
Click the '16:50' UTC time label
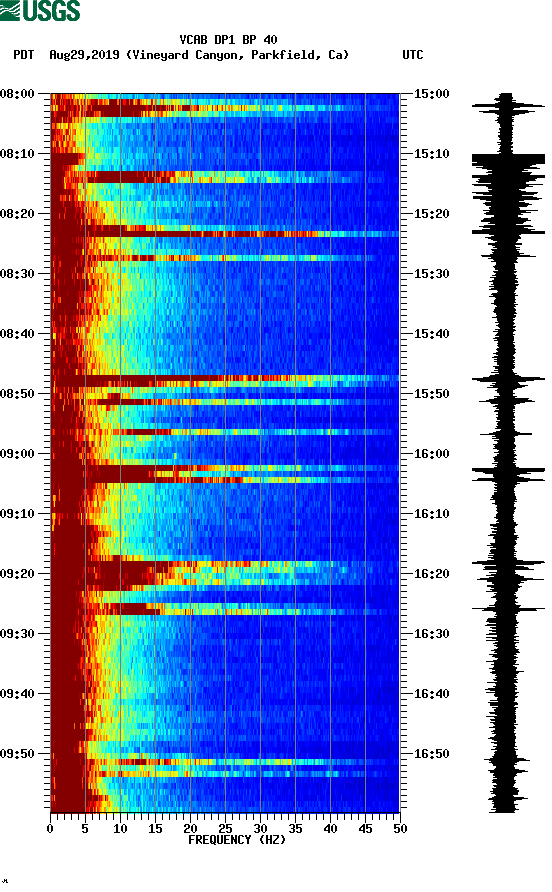coord(431,754)
